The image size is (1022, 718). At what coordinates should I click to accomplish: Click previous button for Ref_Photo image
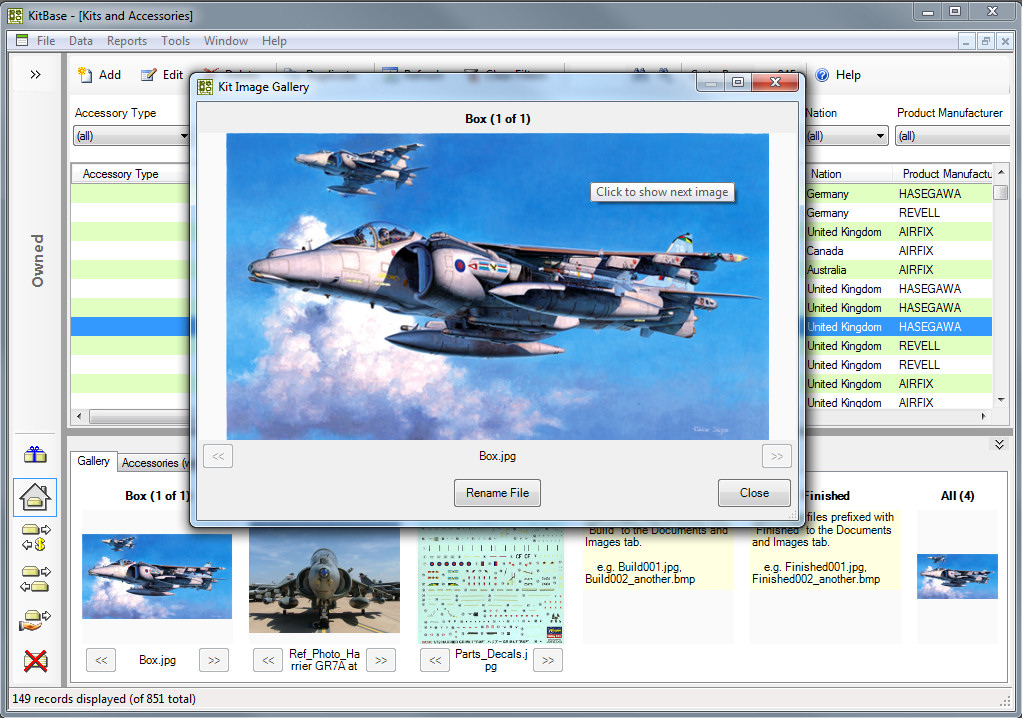tap(268, 660)
